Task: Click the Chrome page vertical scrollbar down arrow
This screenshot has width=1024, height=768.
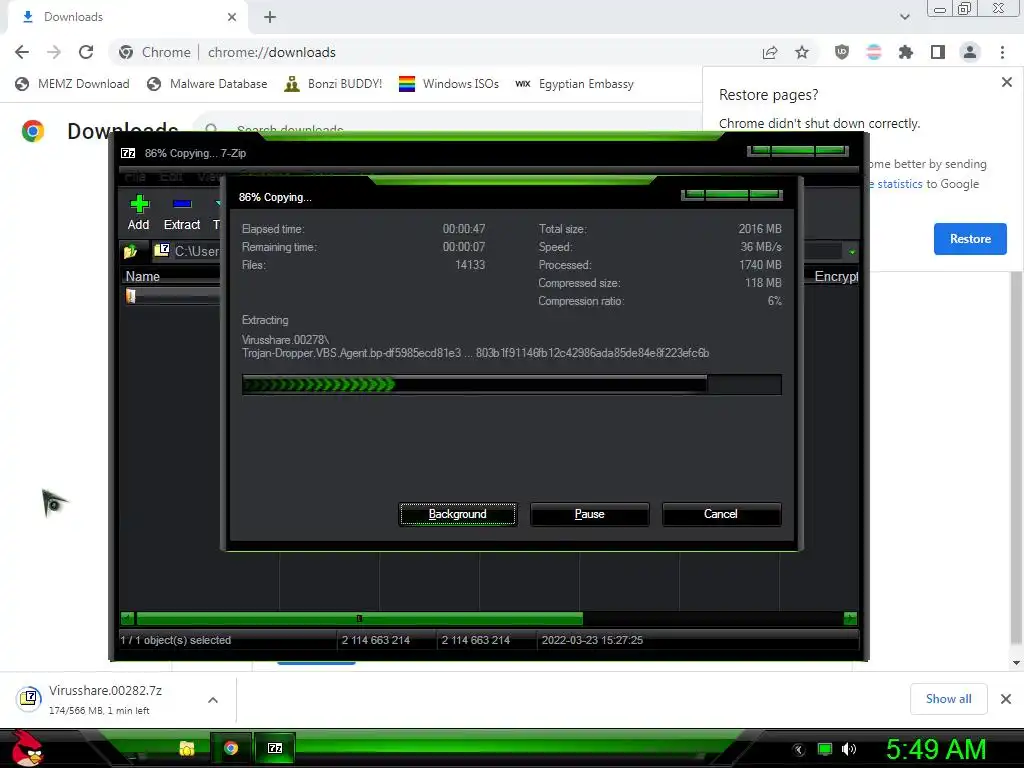Action: click(1016, 663)
